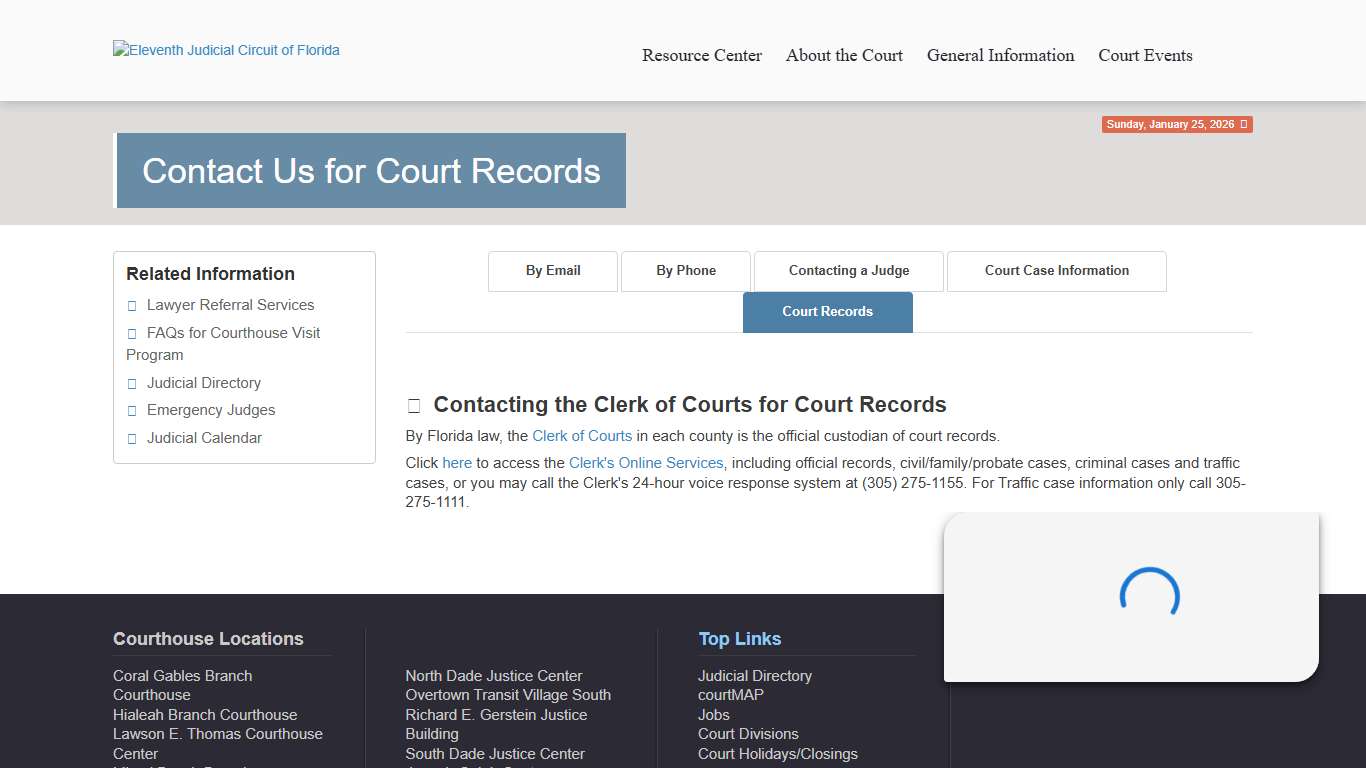Open the Clerk of Courts link

coord(582,436)
